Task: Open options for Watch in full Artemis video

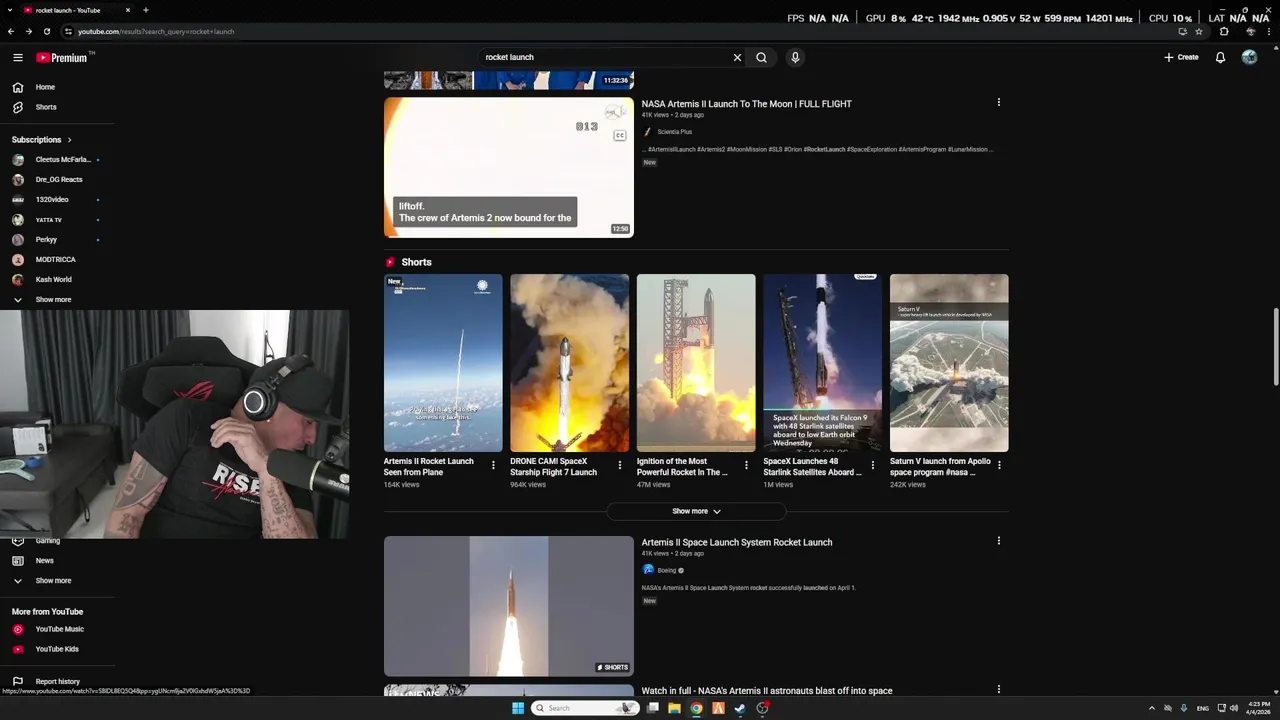Action: point(998,689)
